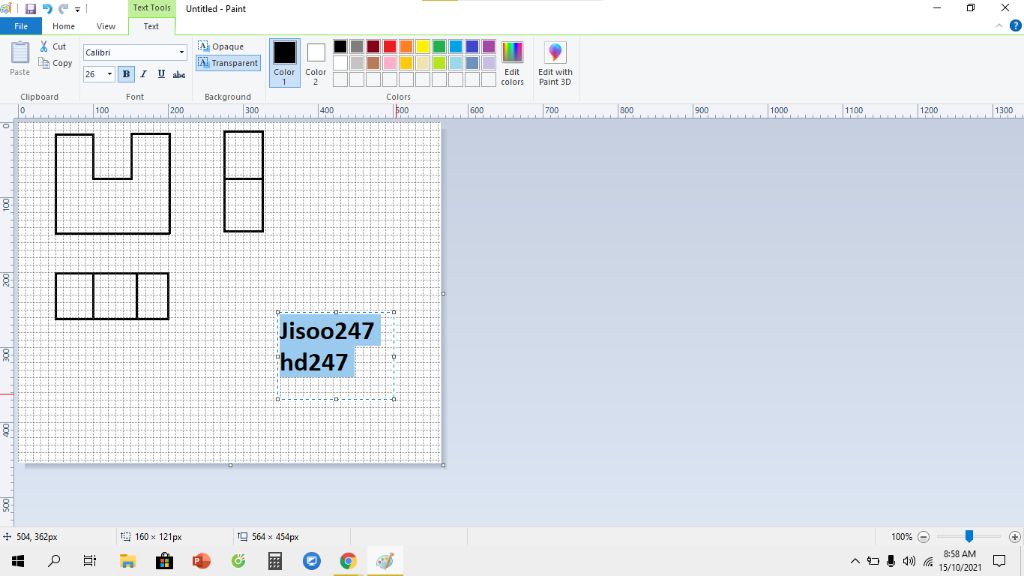Show hidden system tray icons
Image resolution: width=1024 pixels, height=576 pixels.
[x=855, y=561]
